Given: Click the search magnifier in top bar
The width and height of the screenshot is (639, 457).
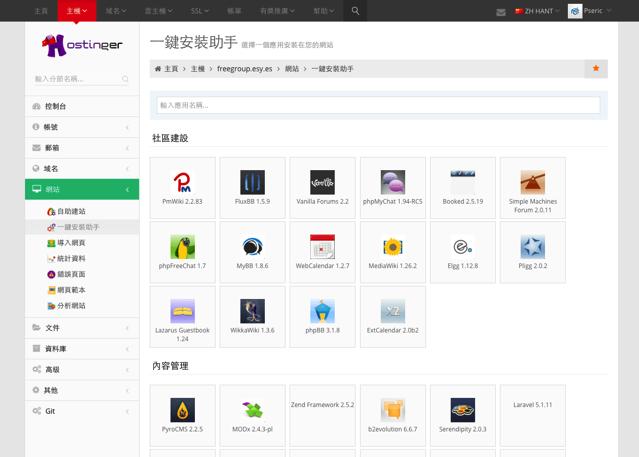Looking at the screenshot, I should (x=355, y=11).
